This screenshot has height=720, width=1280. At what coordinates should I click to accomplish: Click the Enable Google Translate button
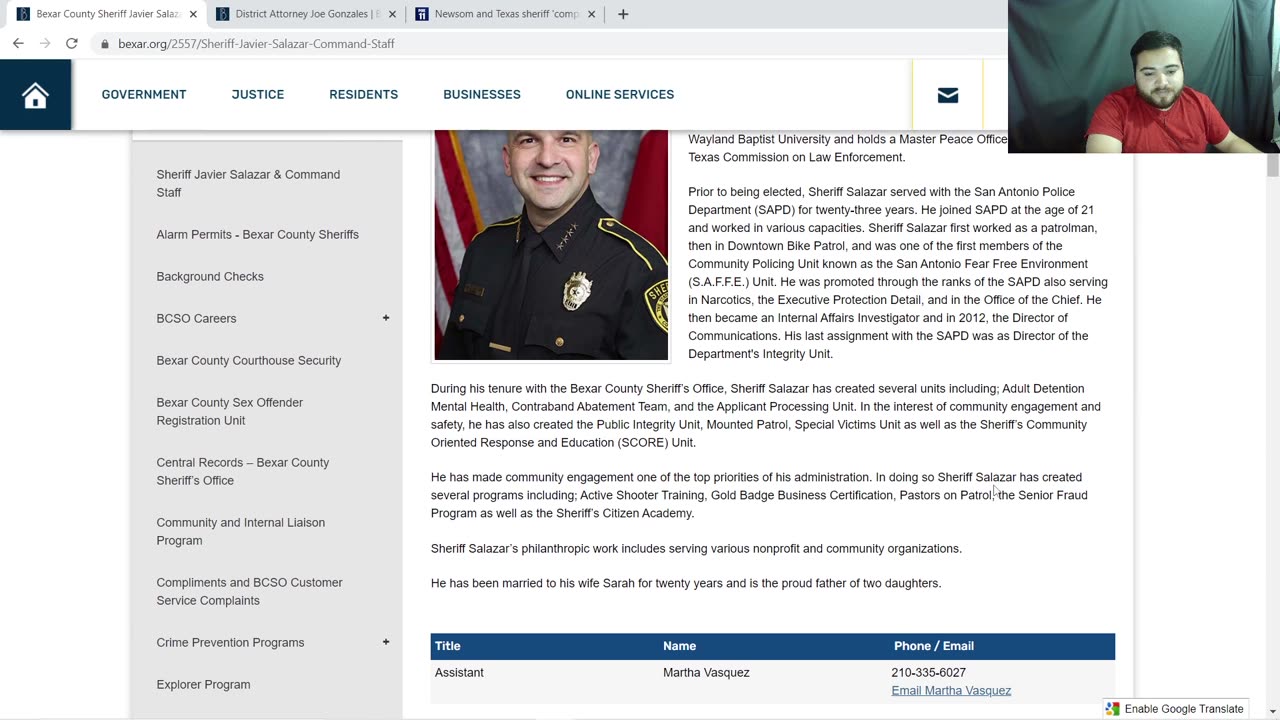(x=1176, y=709)
